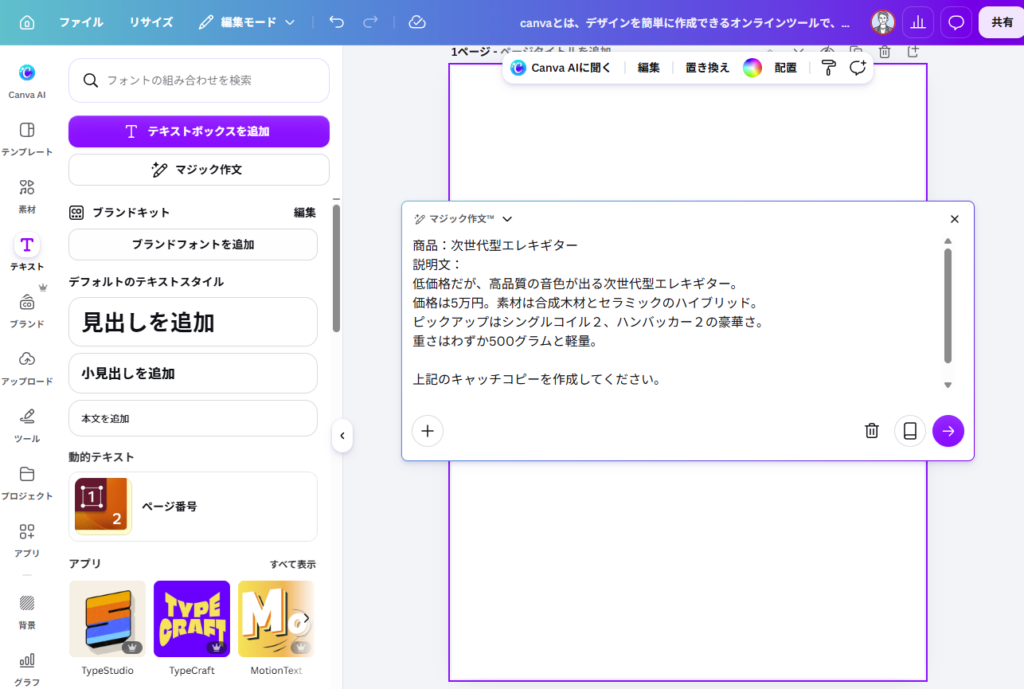Open the グラフ sidebar tab
The width and height of the screenshot is (1024, 689).
click(x=27, y=669)
